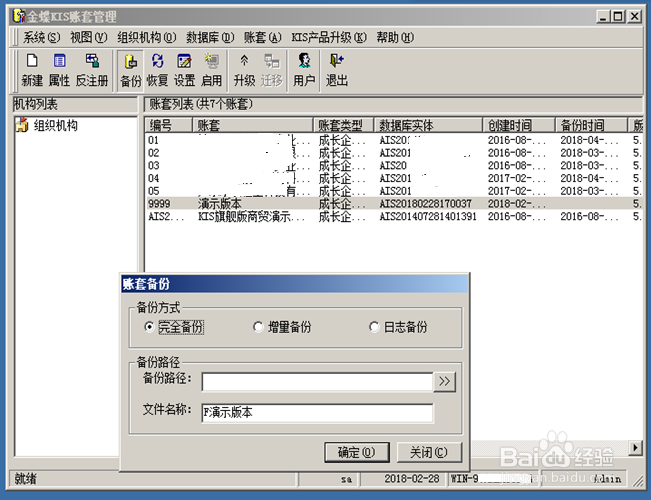Click the 编号 column header
The image size is (651, 500).
[169, 125]
